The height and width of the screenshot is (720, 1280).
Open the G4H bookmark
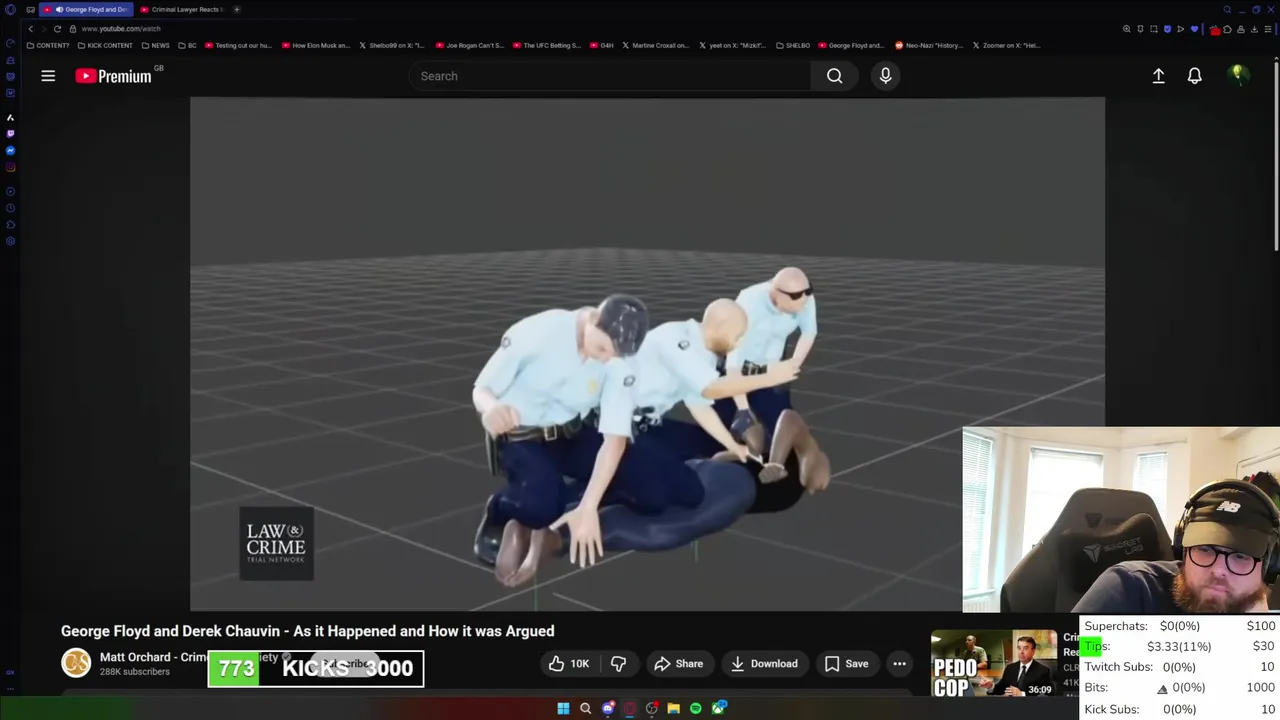point(601,45)
